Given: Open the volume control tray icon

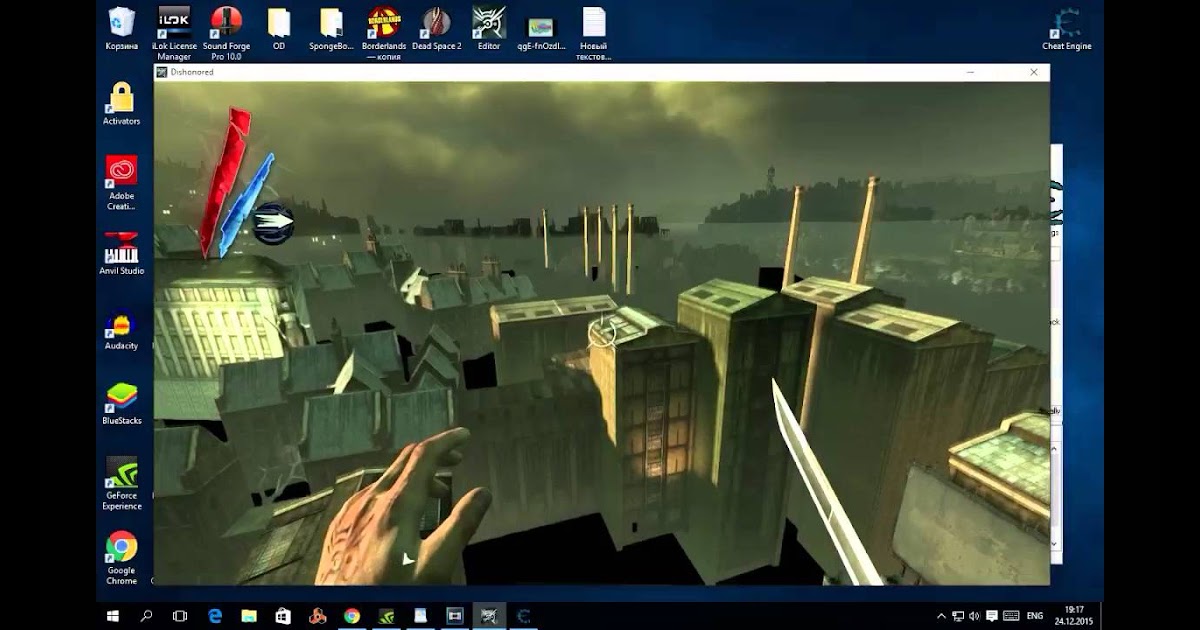Looking at the screenshot, I should tap(975, 616).
